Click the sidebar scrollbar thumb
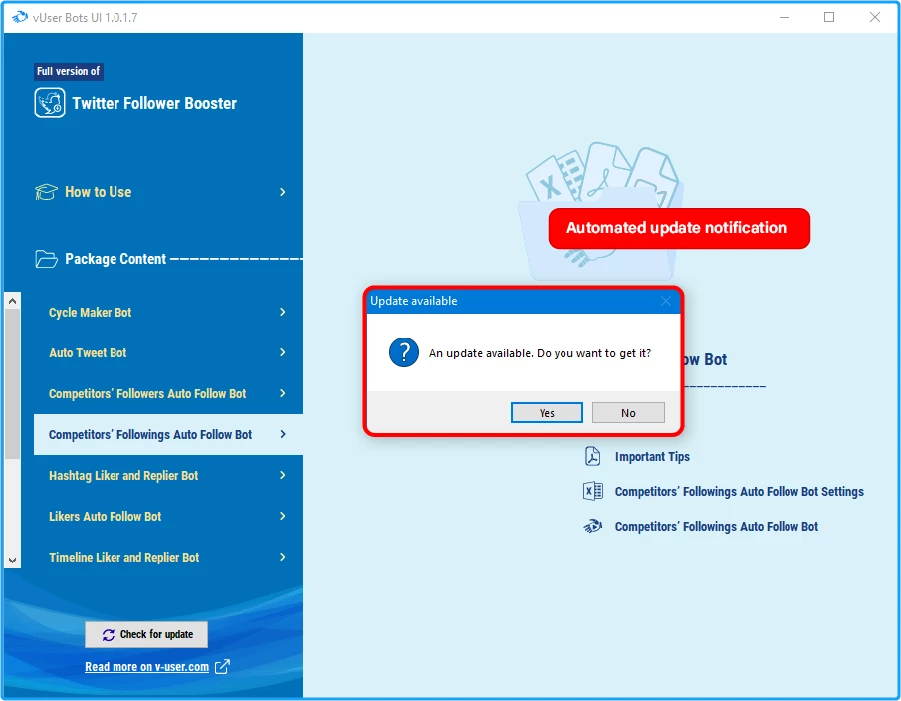The image size is (901, 701). [13, 384]
